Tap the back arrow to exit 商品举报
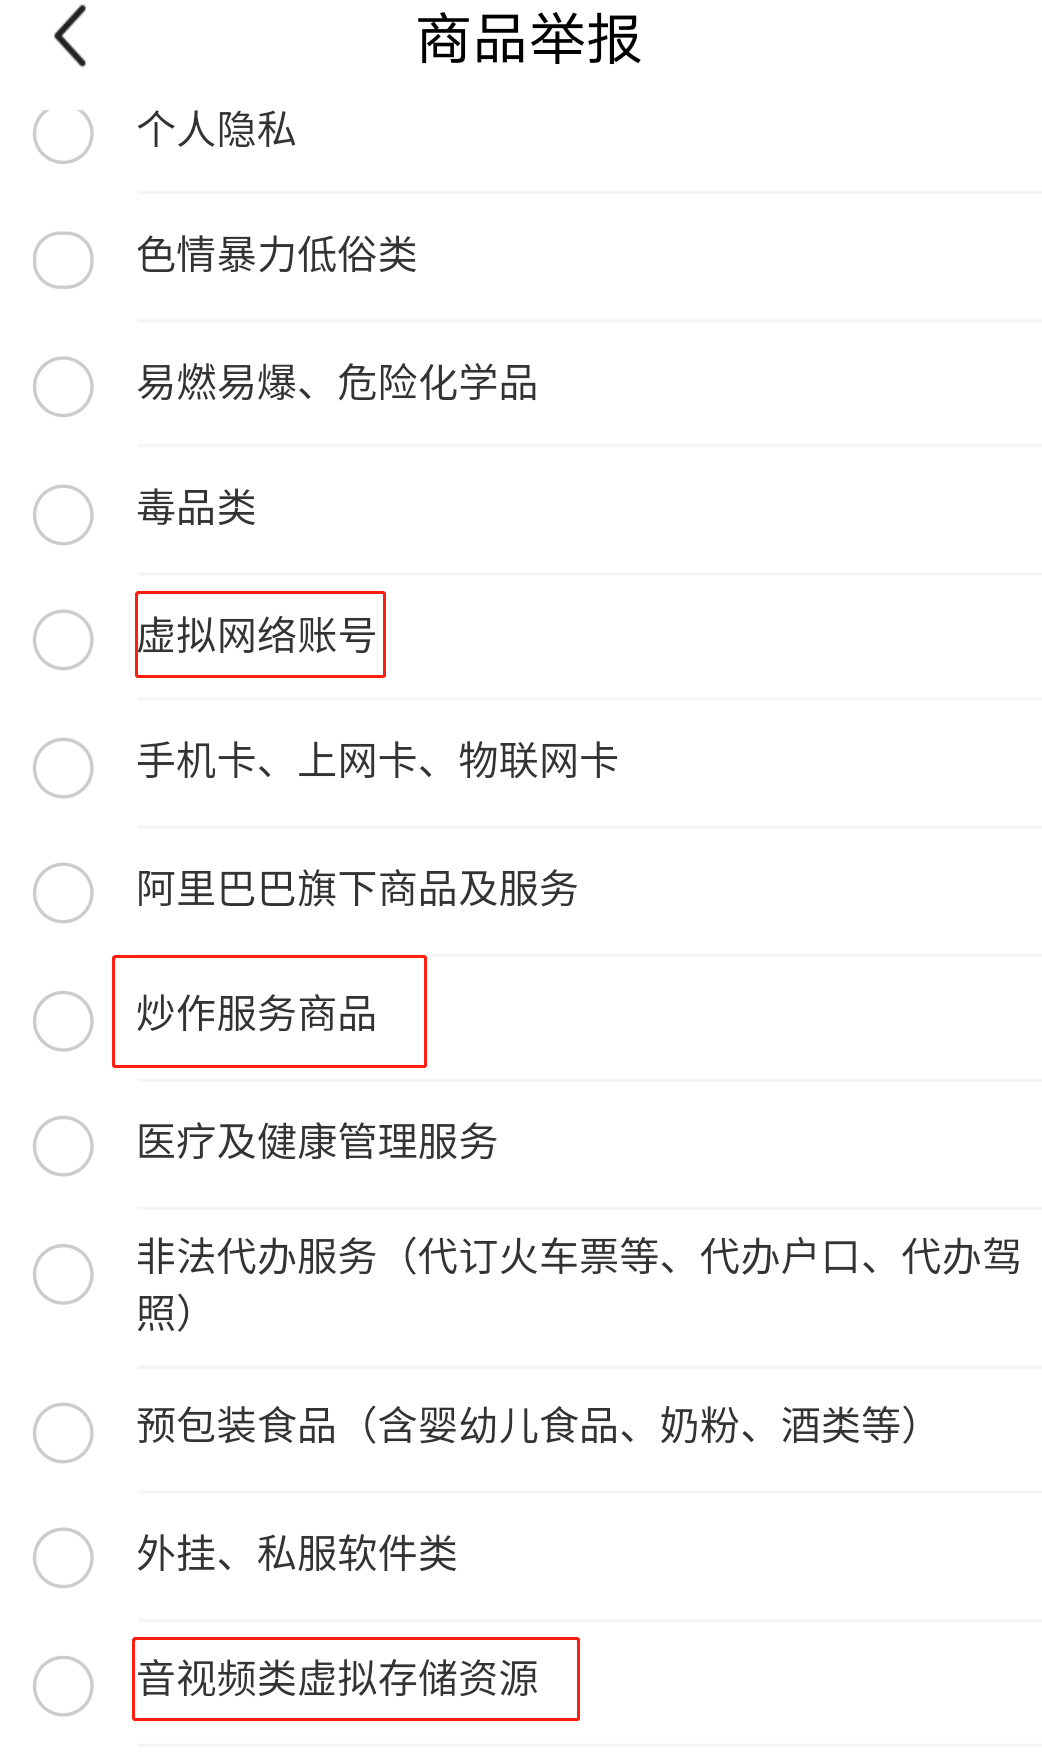 [68, 35]
